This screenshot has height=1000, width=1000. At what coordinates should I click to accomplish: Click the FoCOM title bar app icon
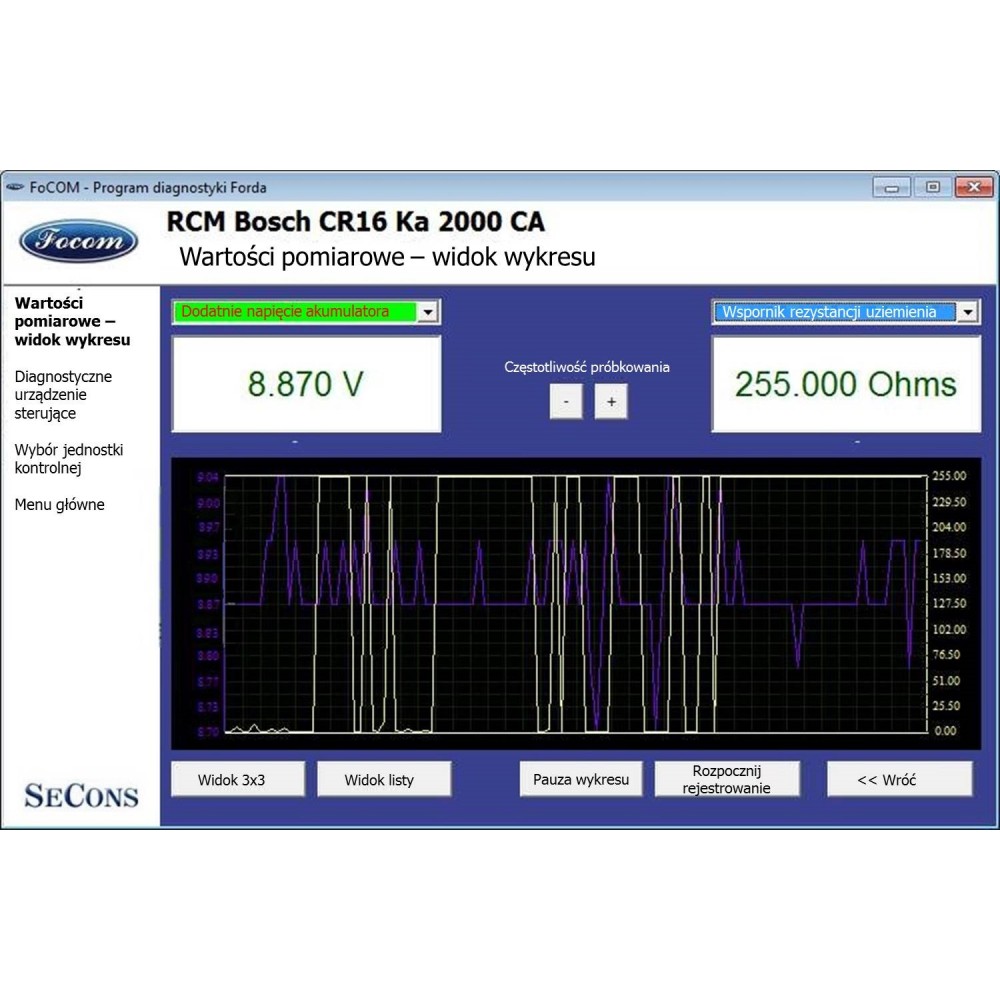tap(14, 187)
